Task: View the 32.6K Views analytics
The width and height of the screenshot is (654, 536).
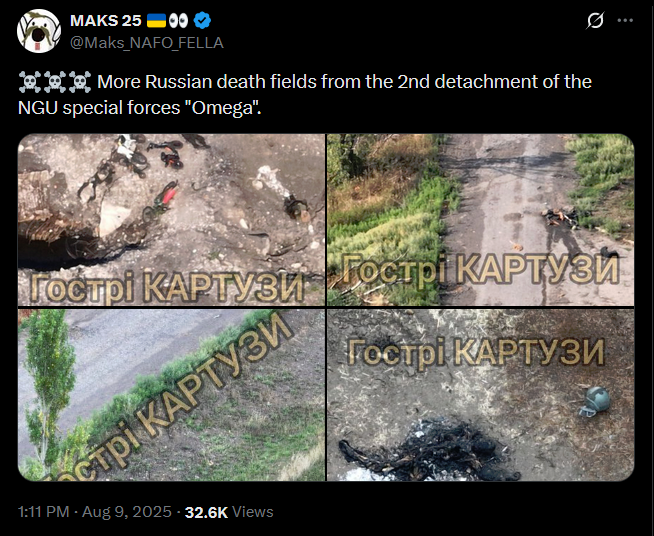Action: 229,512
